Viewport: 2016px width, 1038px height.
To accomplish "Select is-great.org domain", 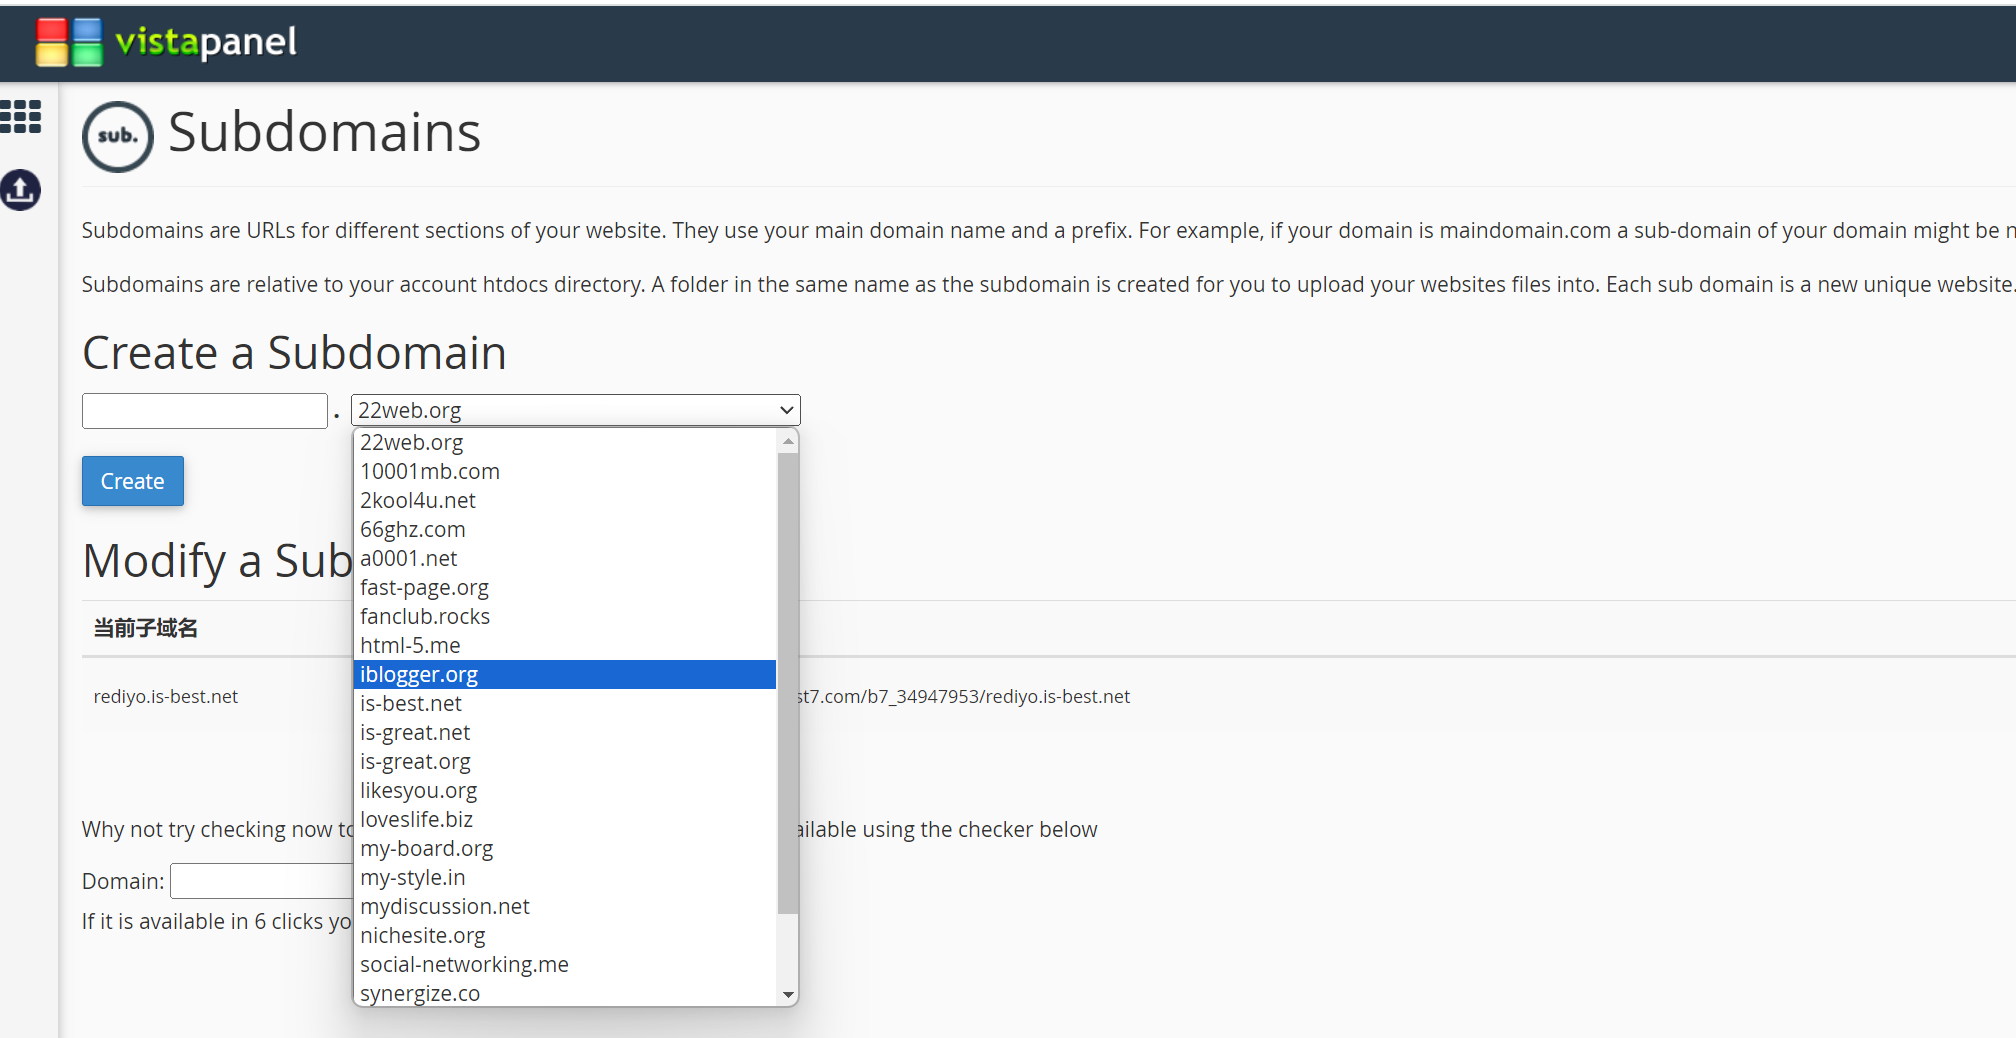I will pyautogui.click(x=565, y=761).
